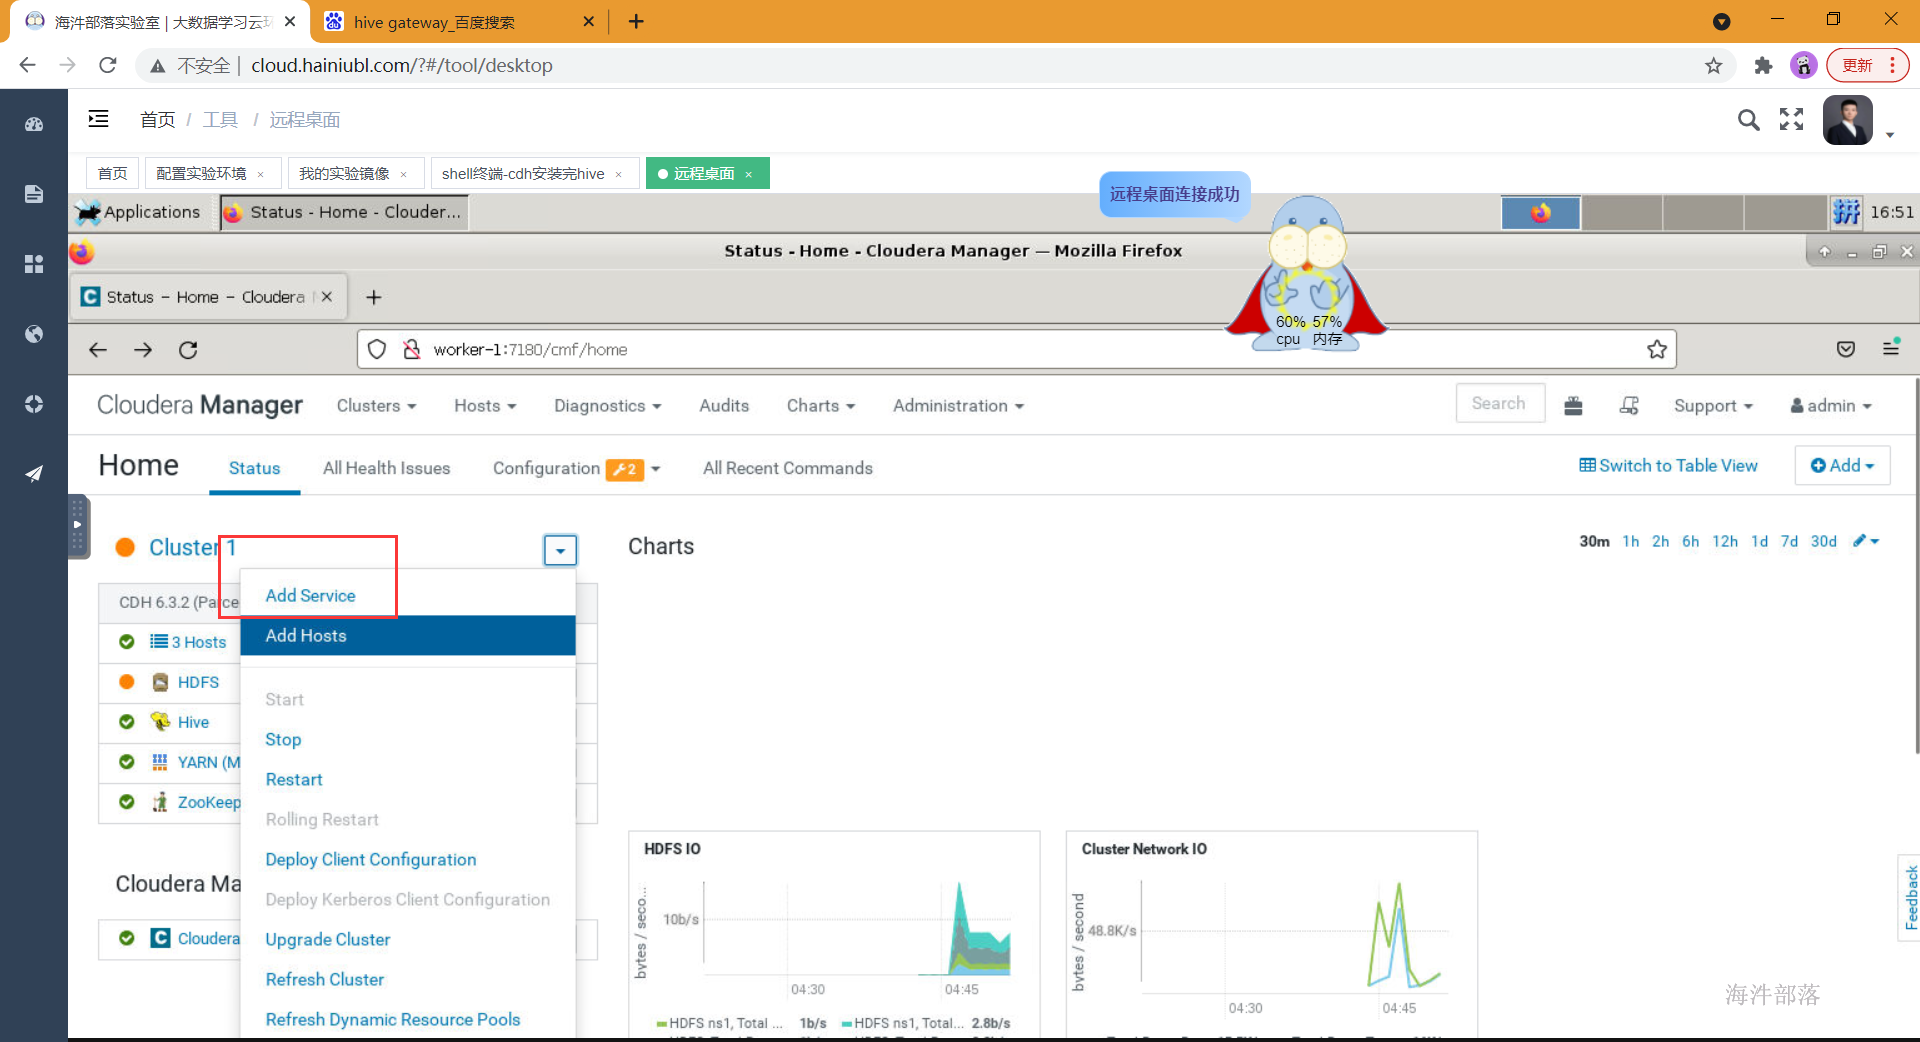
Task: Choose Upgrade Cluster option
Action: pos(328,939)
